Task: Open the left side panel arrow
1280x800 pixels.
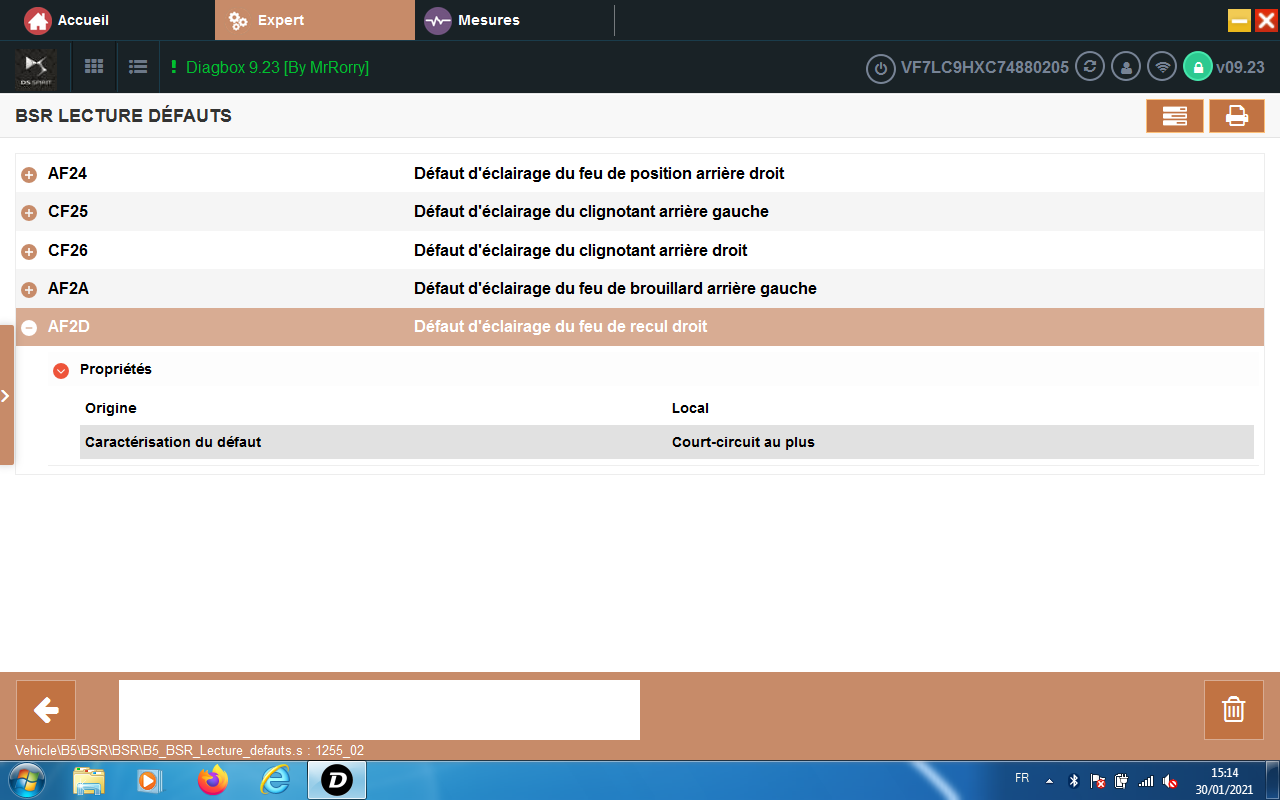Action: (6, 395)
